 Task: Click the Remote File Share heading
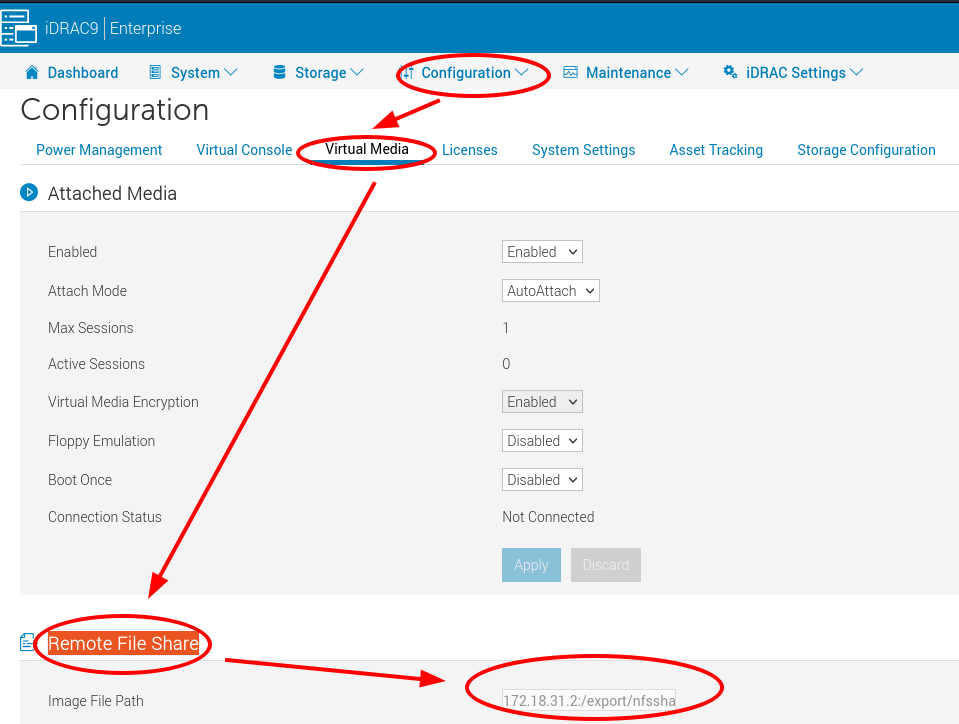coord(124,643)
